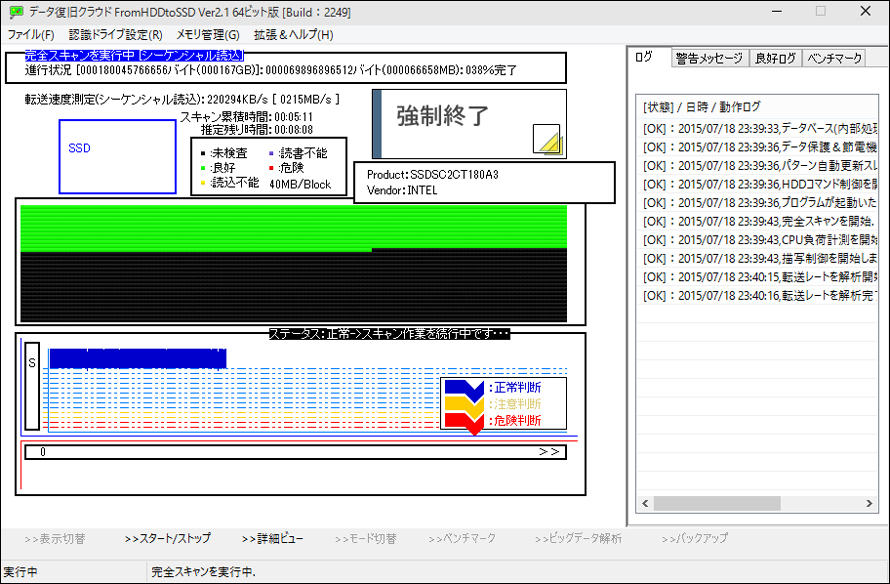Select log row プログラムが起動
890x584 pixels.
coord(758,203)
